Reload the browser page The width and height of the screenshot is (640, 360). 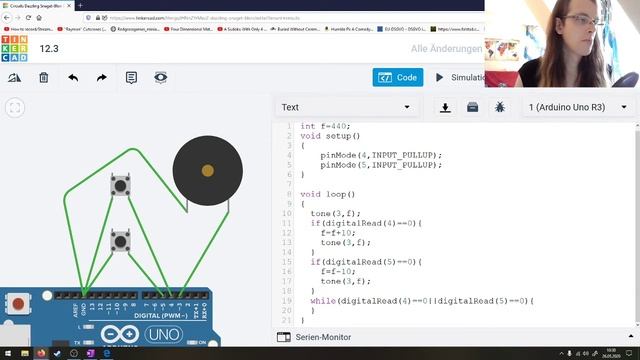coord(28,18)
